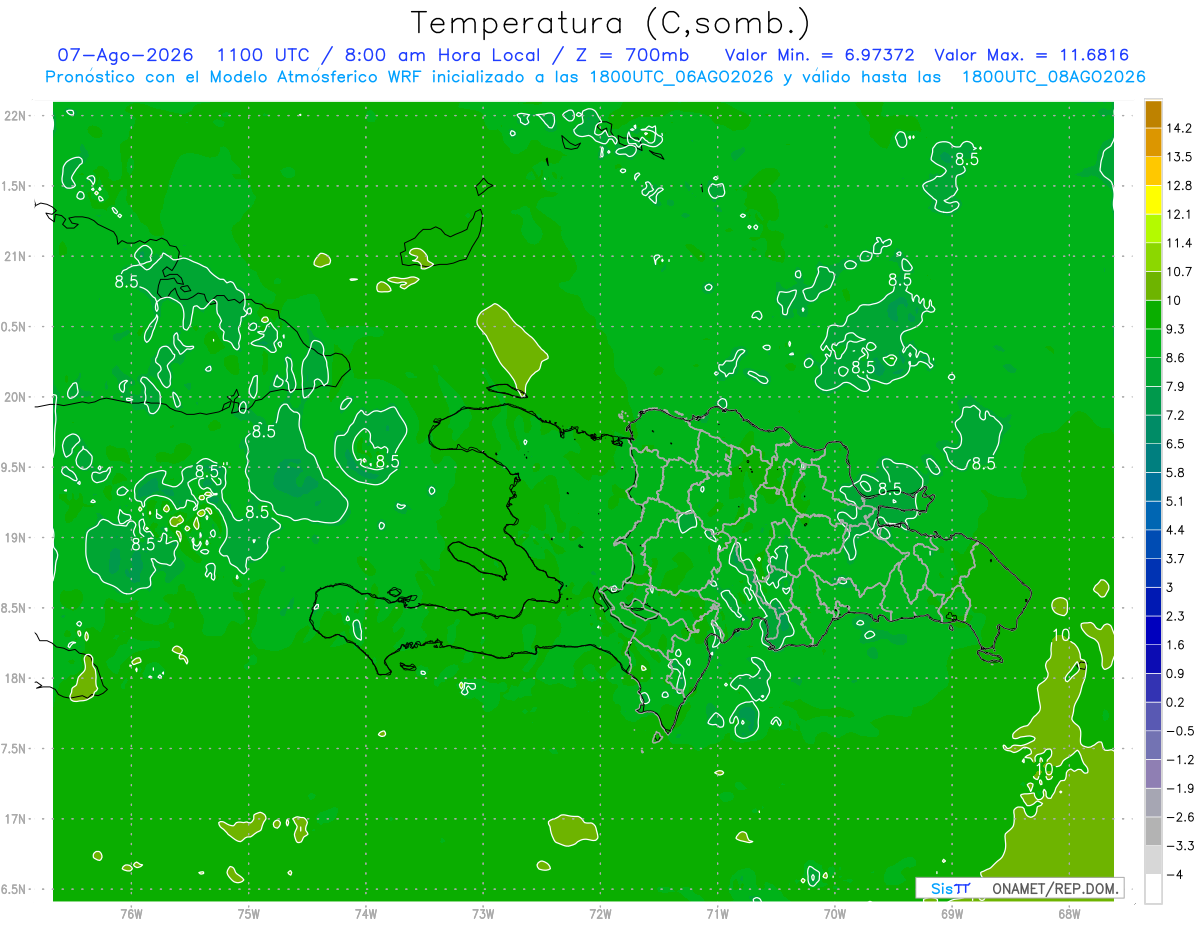Click the 21N latitude axis label
The width and height of the screenshot is (1200, 927).
pyautogui.click(x=16, y=257)
